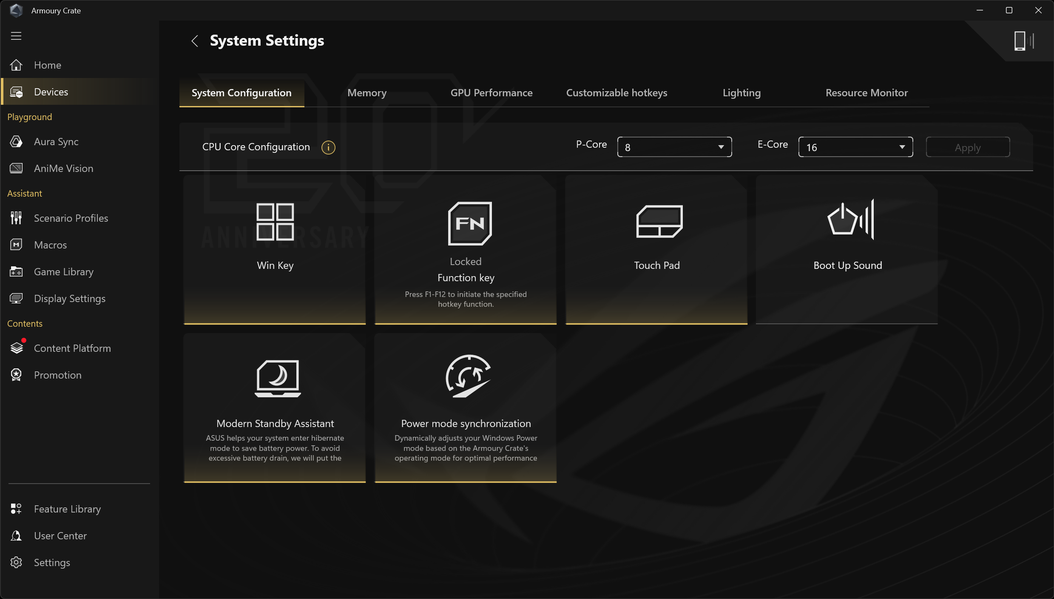Screen dimensions: 1054x599
Task: Switch to the GPU Performance tab
Action: [491, 93]
